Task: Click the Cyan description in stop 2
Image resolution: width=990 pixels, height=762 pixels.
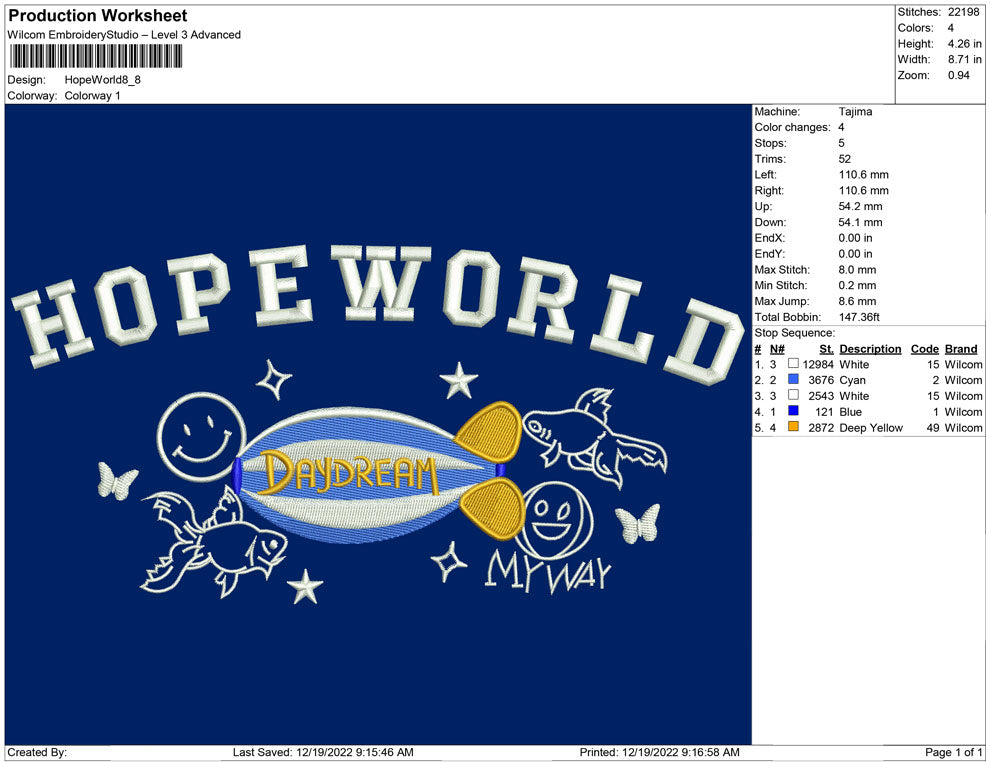Action: pos(852,380)
